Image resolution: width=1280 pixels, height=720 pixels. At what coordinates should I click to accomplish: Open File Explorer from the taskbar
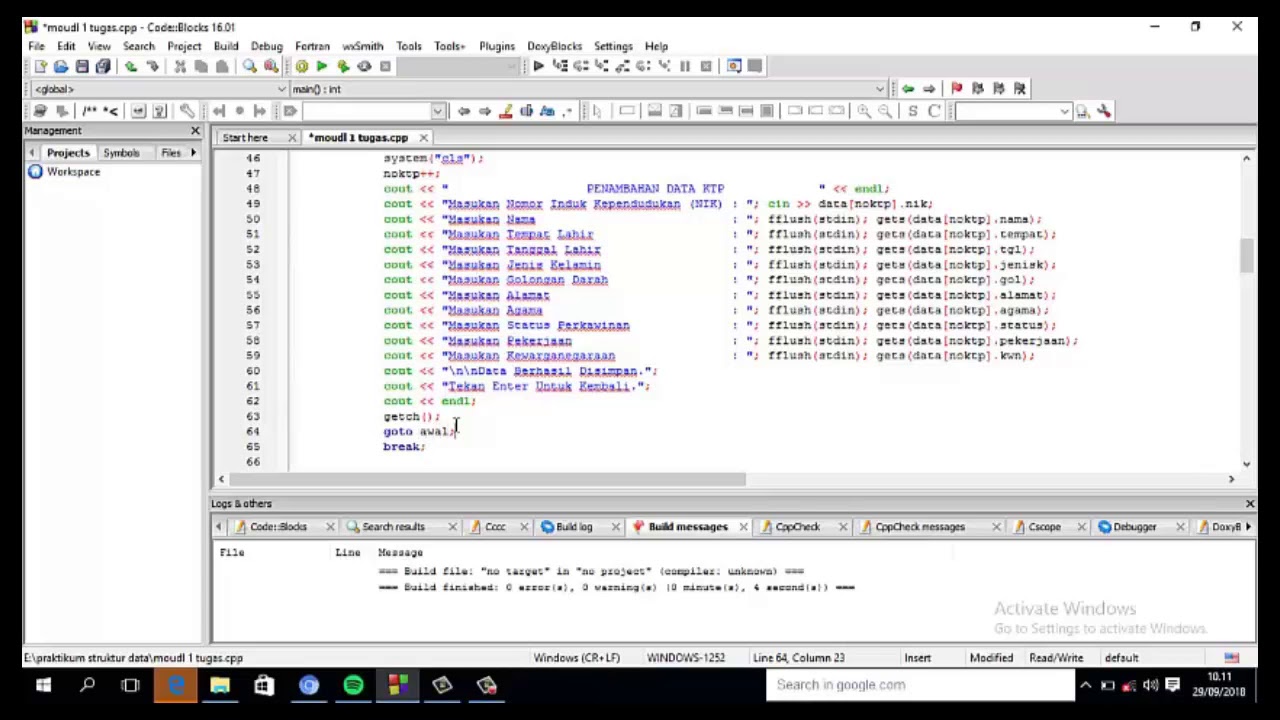click(219, 685)
